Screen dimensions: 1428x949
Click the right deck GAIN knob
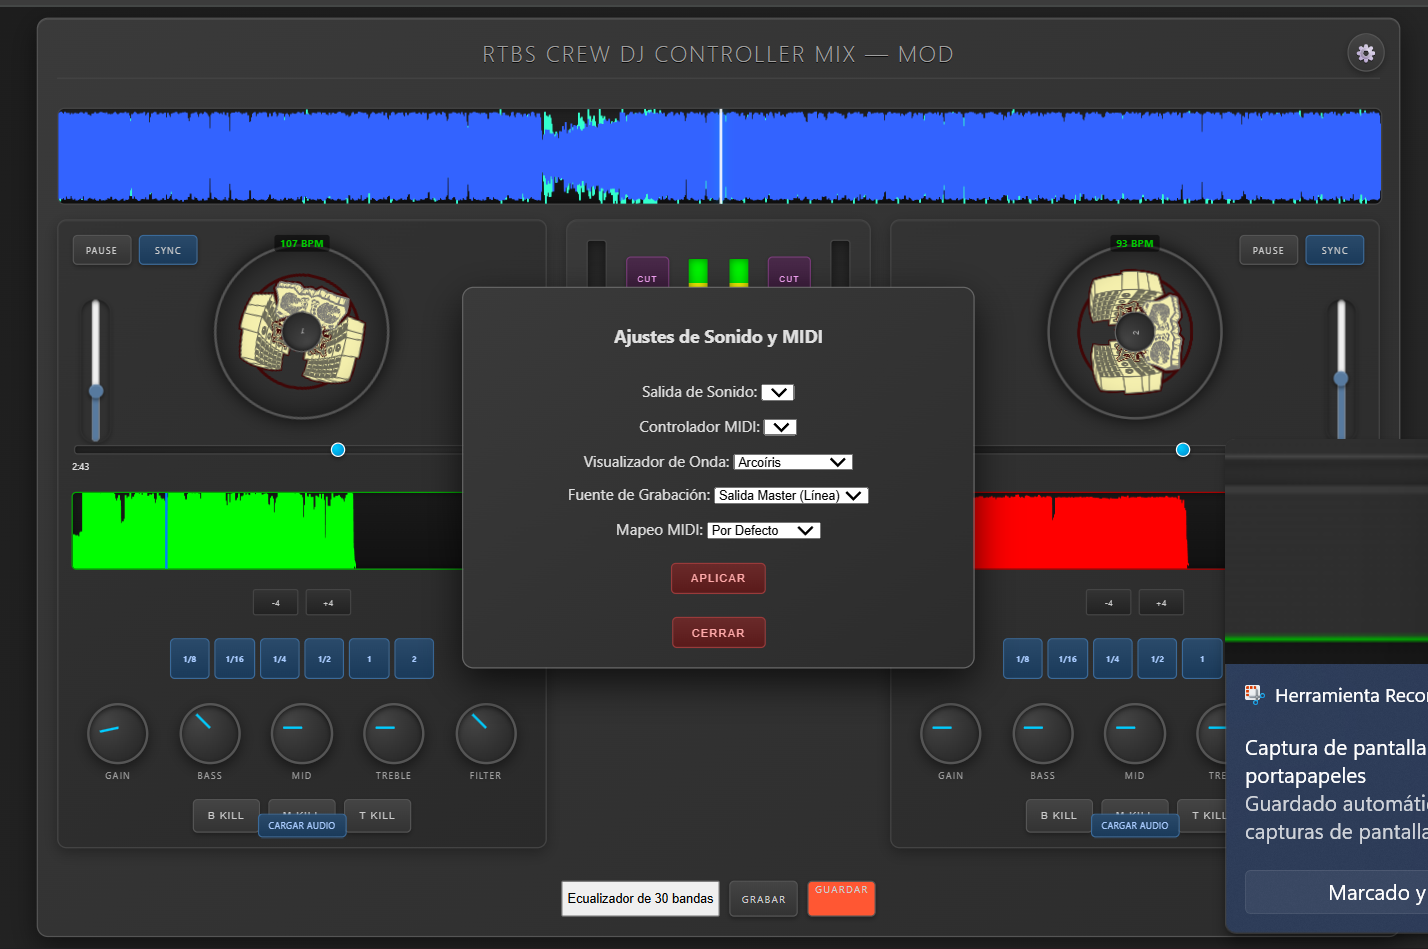tap(950, 735)
